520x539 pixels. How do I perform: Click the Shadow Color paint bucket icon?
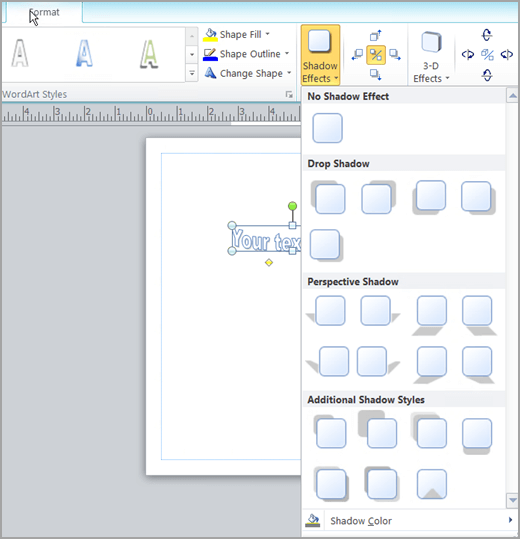point(313,520)
